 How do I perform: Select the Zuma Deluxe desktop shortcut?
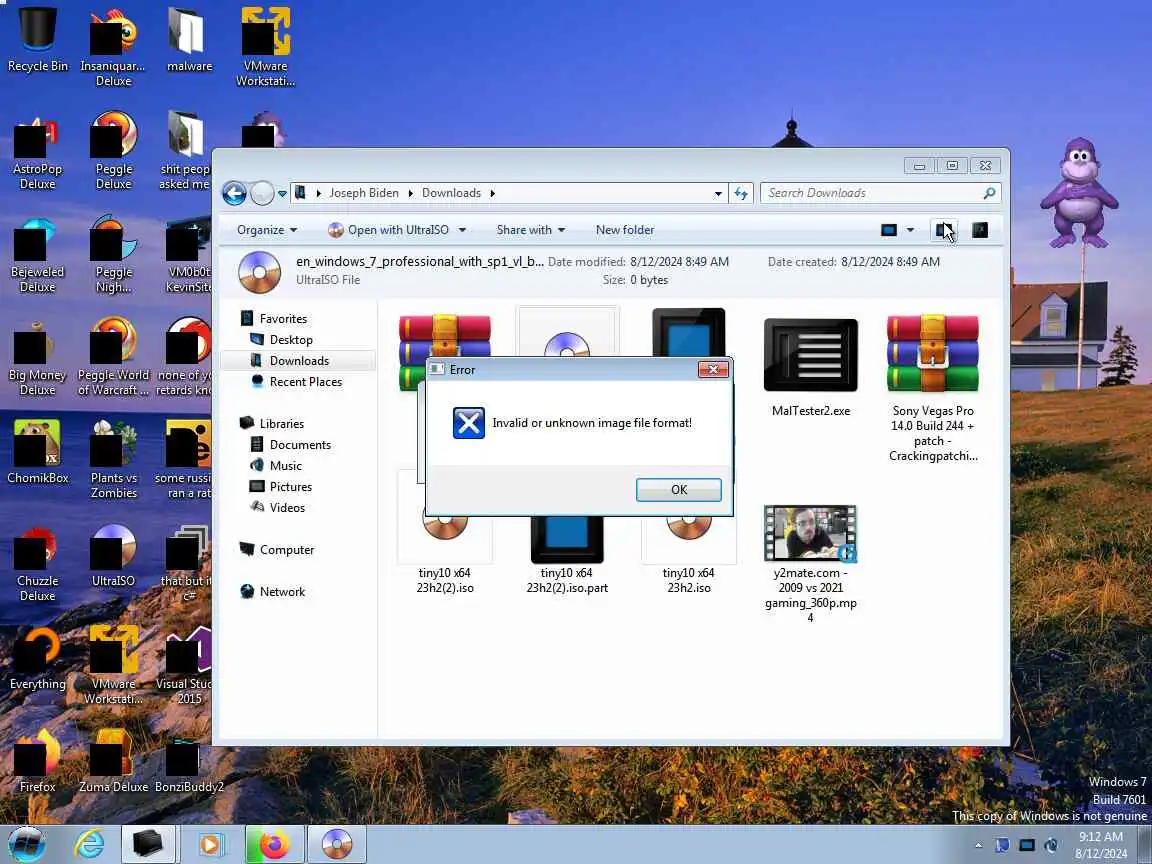point(113,760)
